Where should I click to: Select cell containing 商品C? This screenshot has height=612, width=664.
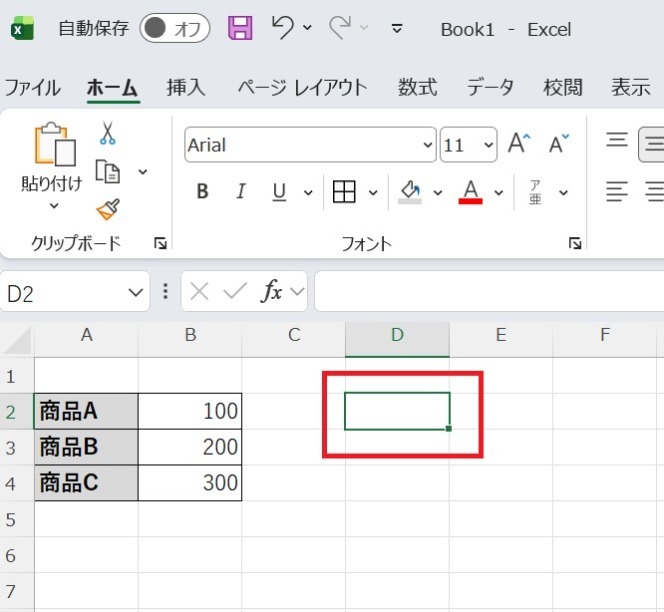86,483
